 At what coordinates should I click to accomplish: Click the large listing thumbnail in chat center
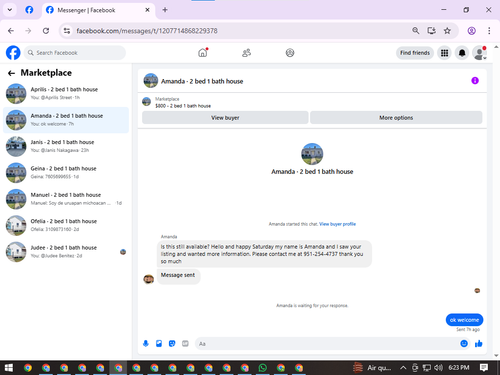pyautogui.click(x=312, y=154)
